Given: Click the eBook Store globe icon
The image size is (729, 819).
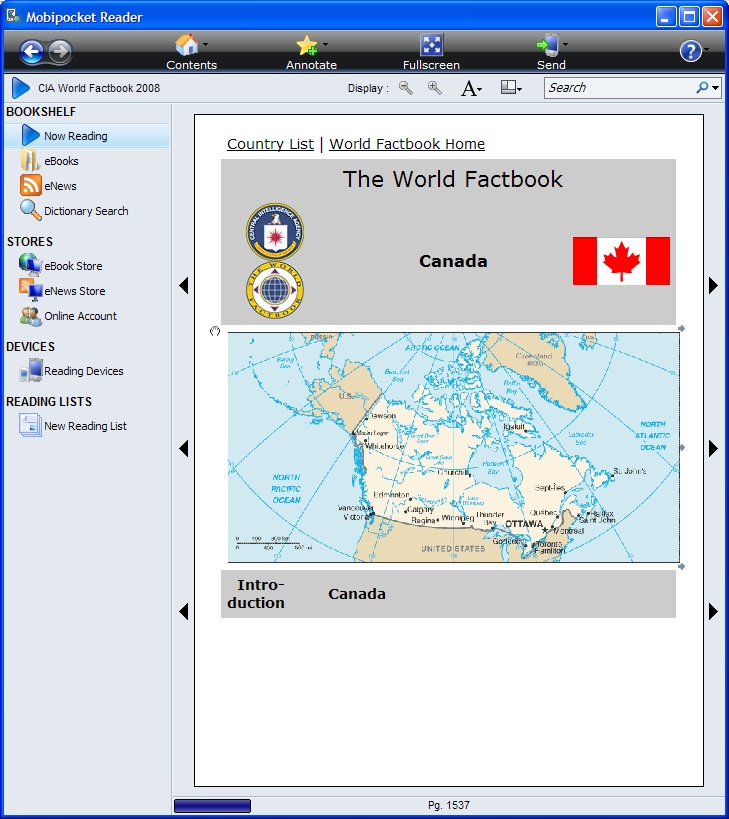Looking at the screenshot, I should tap(30, 265).
